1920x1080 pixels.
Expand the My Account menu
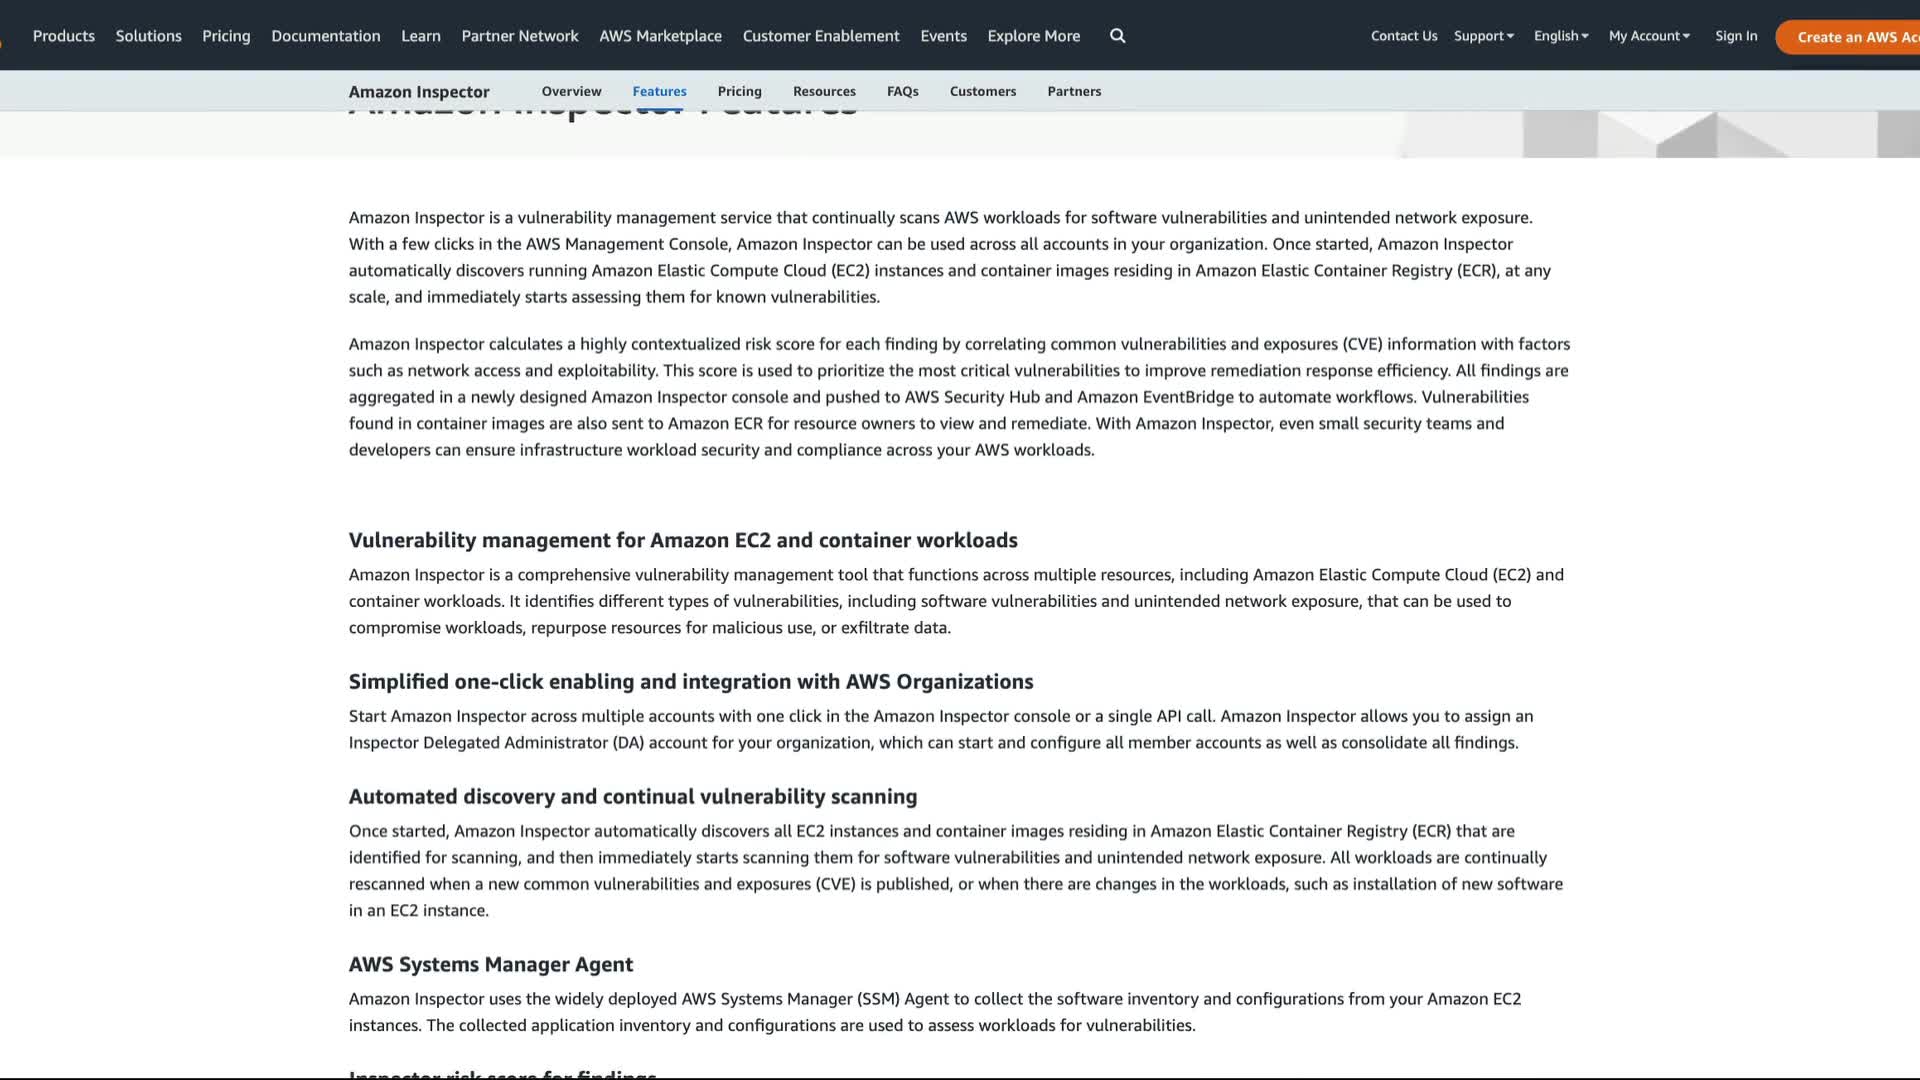pyautogui.click(x=1648, y=36)
